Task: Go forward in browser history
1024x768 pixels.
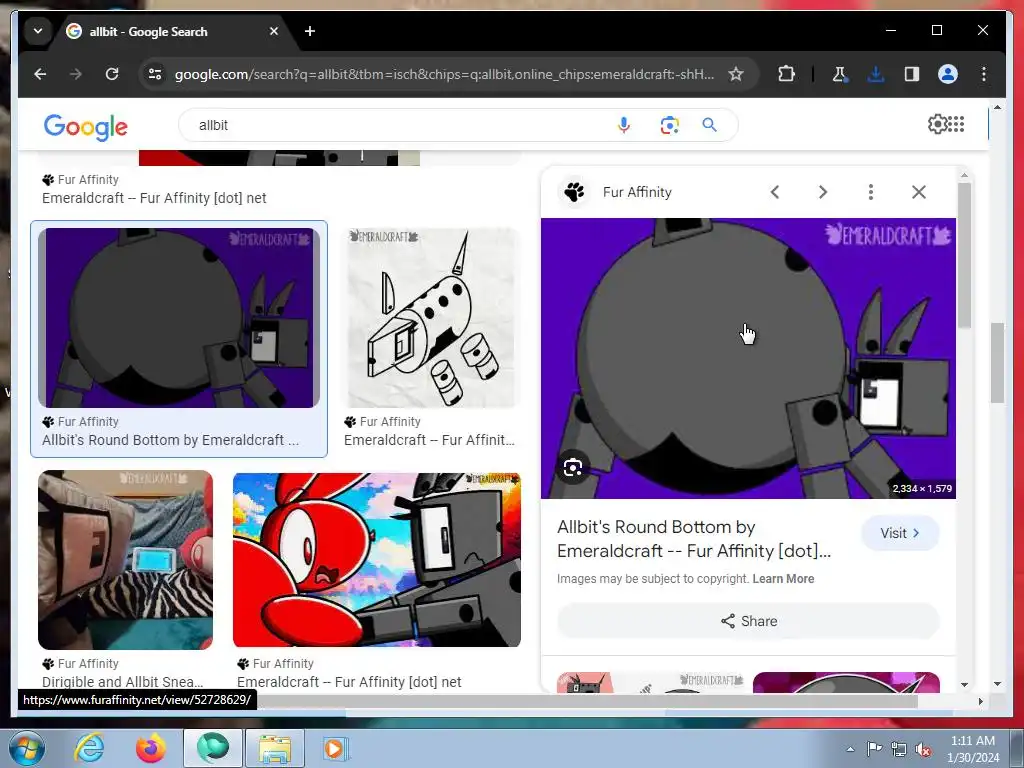Action: [x=76, y=74]
